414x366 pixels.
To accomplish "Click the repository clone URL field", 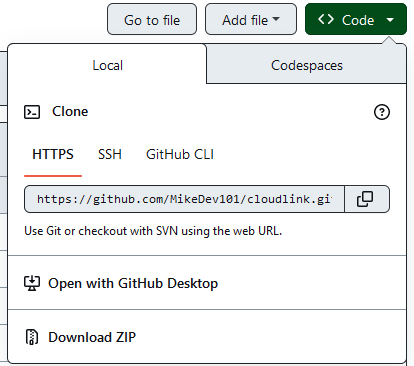I will tap(184, 199).
